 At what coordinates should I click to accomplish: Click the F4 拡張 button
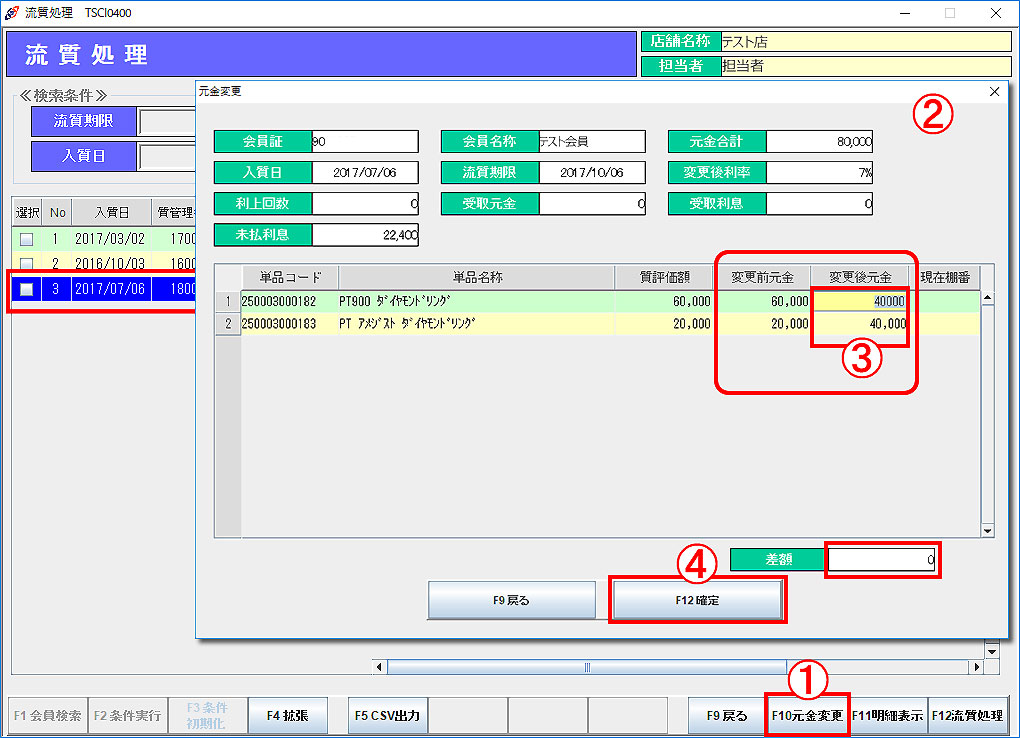coord(288,716)
